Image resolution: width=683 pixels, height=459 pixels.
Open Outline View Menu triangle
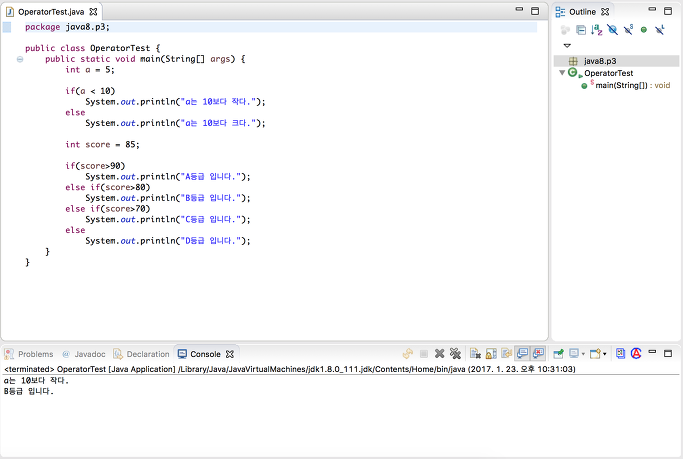[x=567, y=45]
